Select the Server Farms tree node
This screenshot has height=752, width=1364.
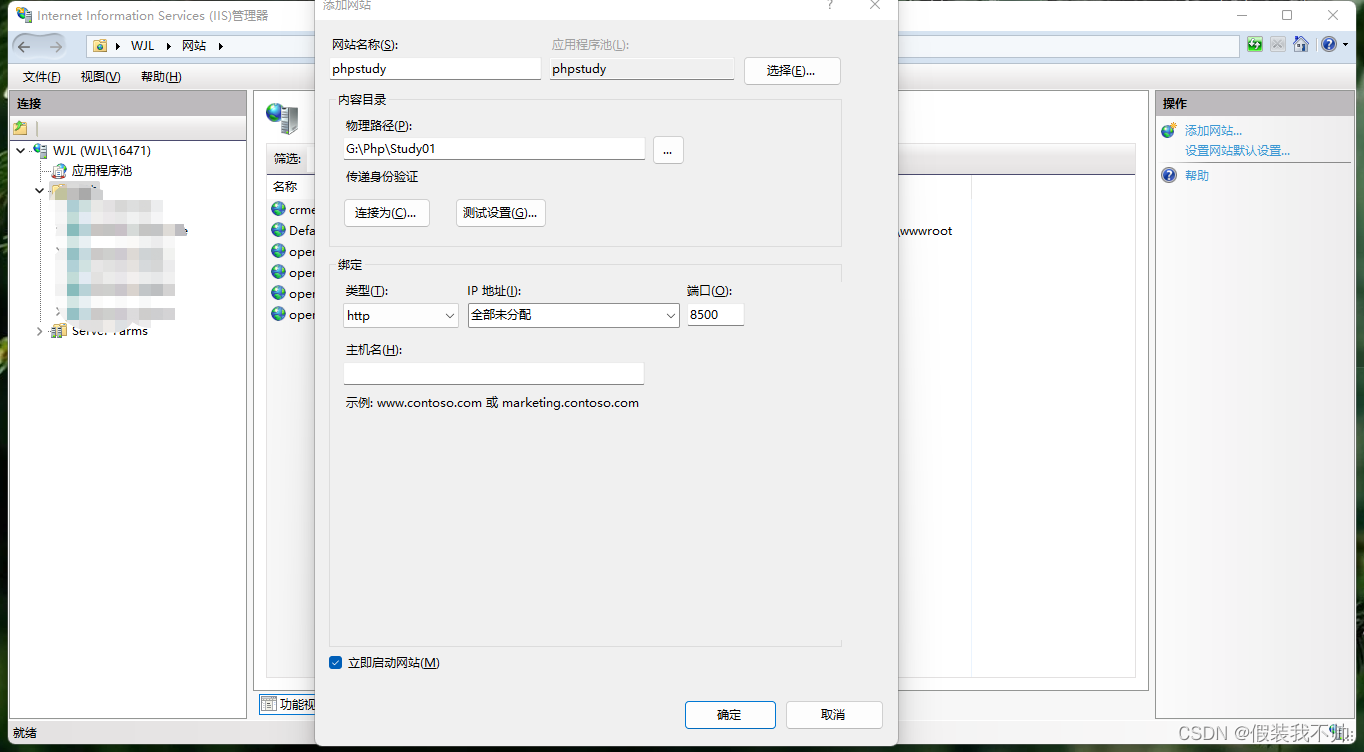110,331
